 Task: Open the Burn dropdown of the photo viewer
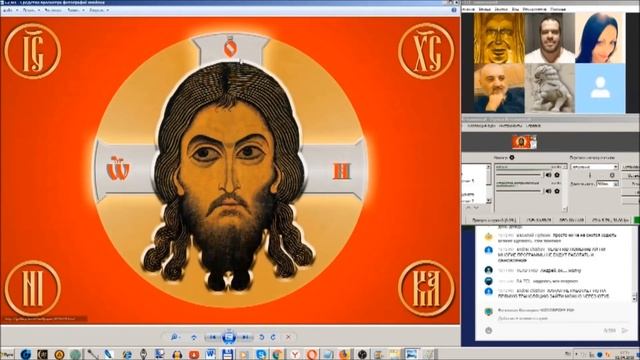76,10
